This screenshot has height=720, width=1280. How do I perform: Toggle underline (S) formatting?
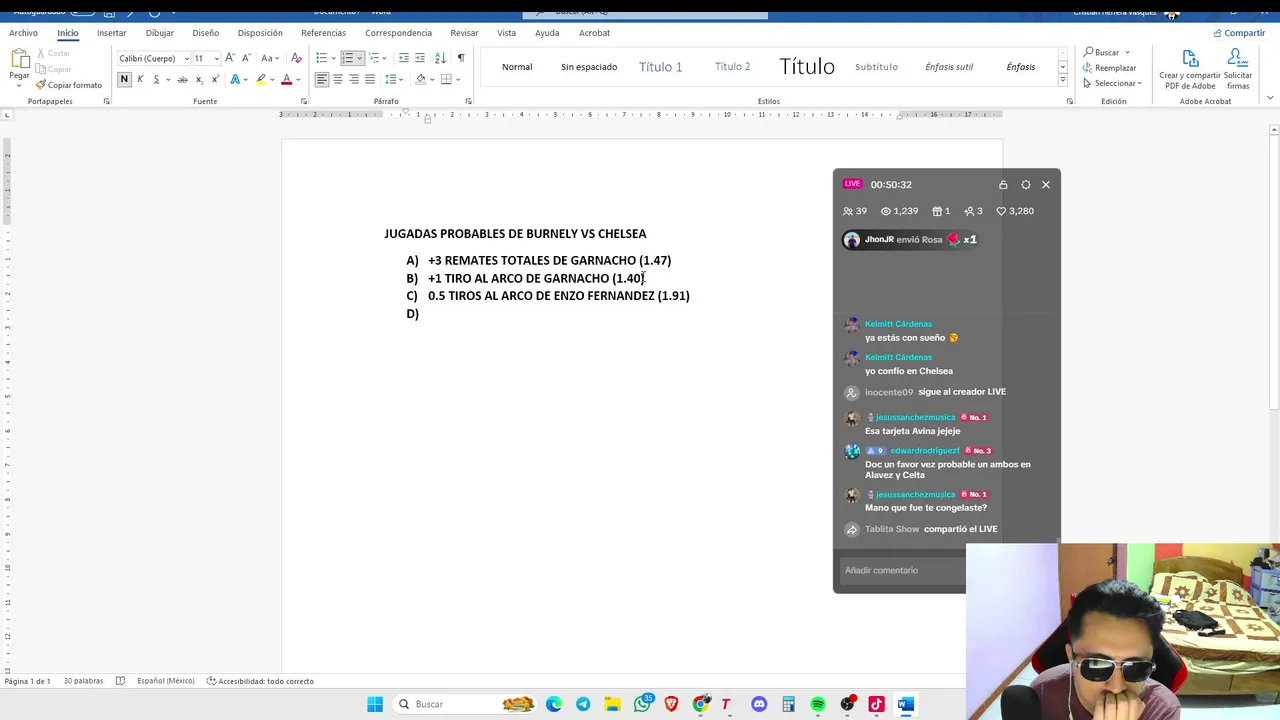[x=156, y=79]
